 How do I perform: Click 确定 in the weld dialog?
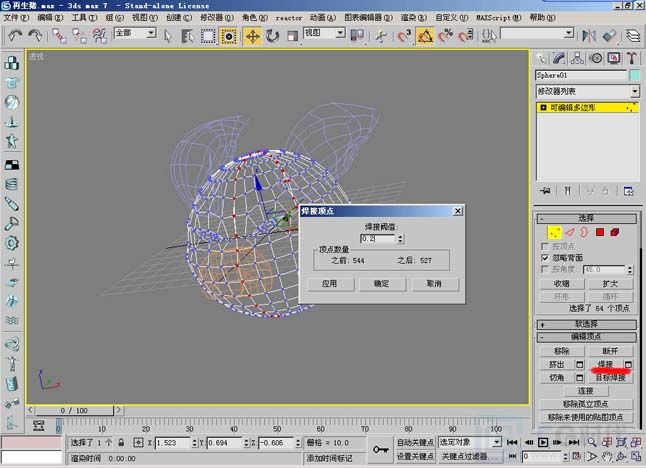coord(382,284)
